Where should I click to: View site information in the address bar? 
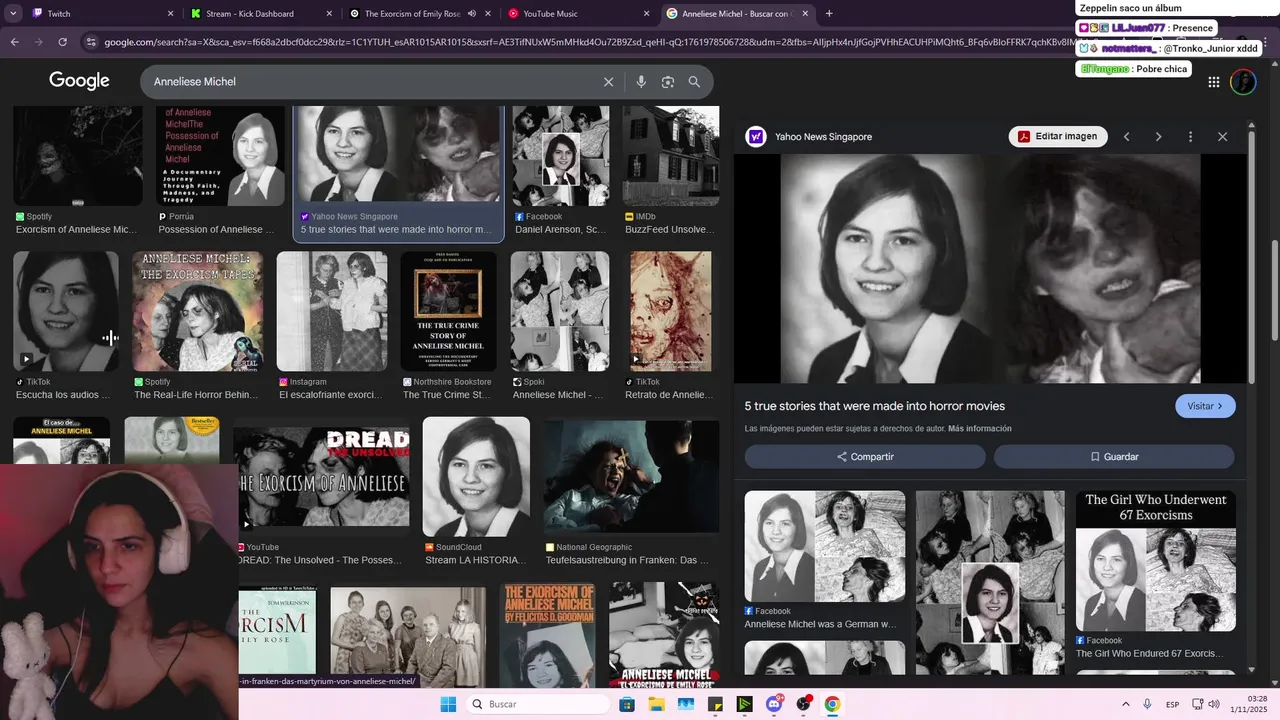pyautogui.click(x=91, y=42)
